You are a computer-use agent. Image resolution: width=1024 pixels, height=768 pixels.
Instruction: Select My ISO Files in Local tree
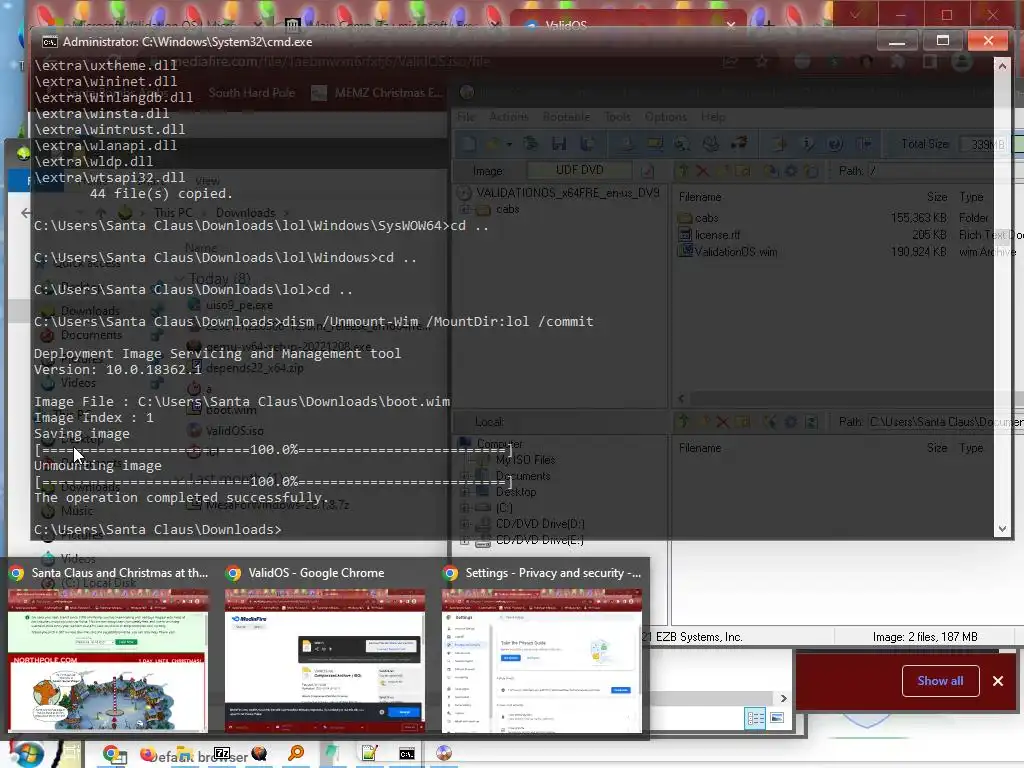click(524, 460)
